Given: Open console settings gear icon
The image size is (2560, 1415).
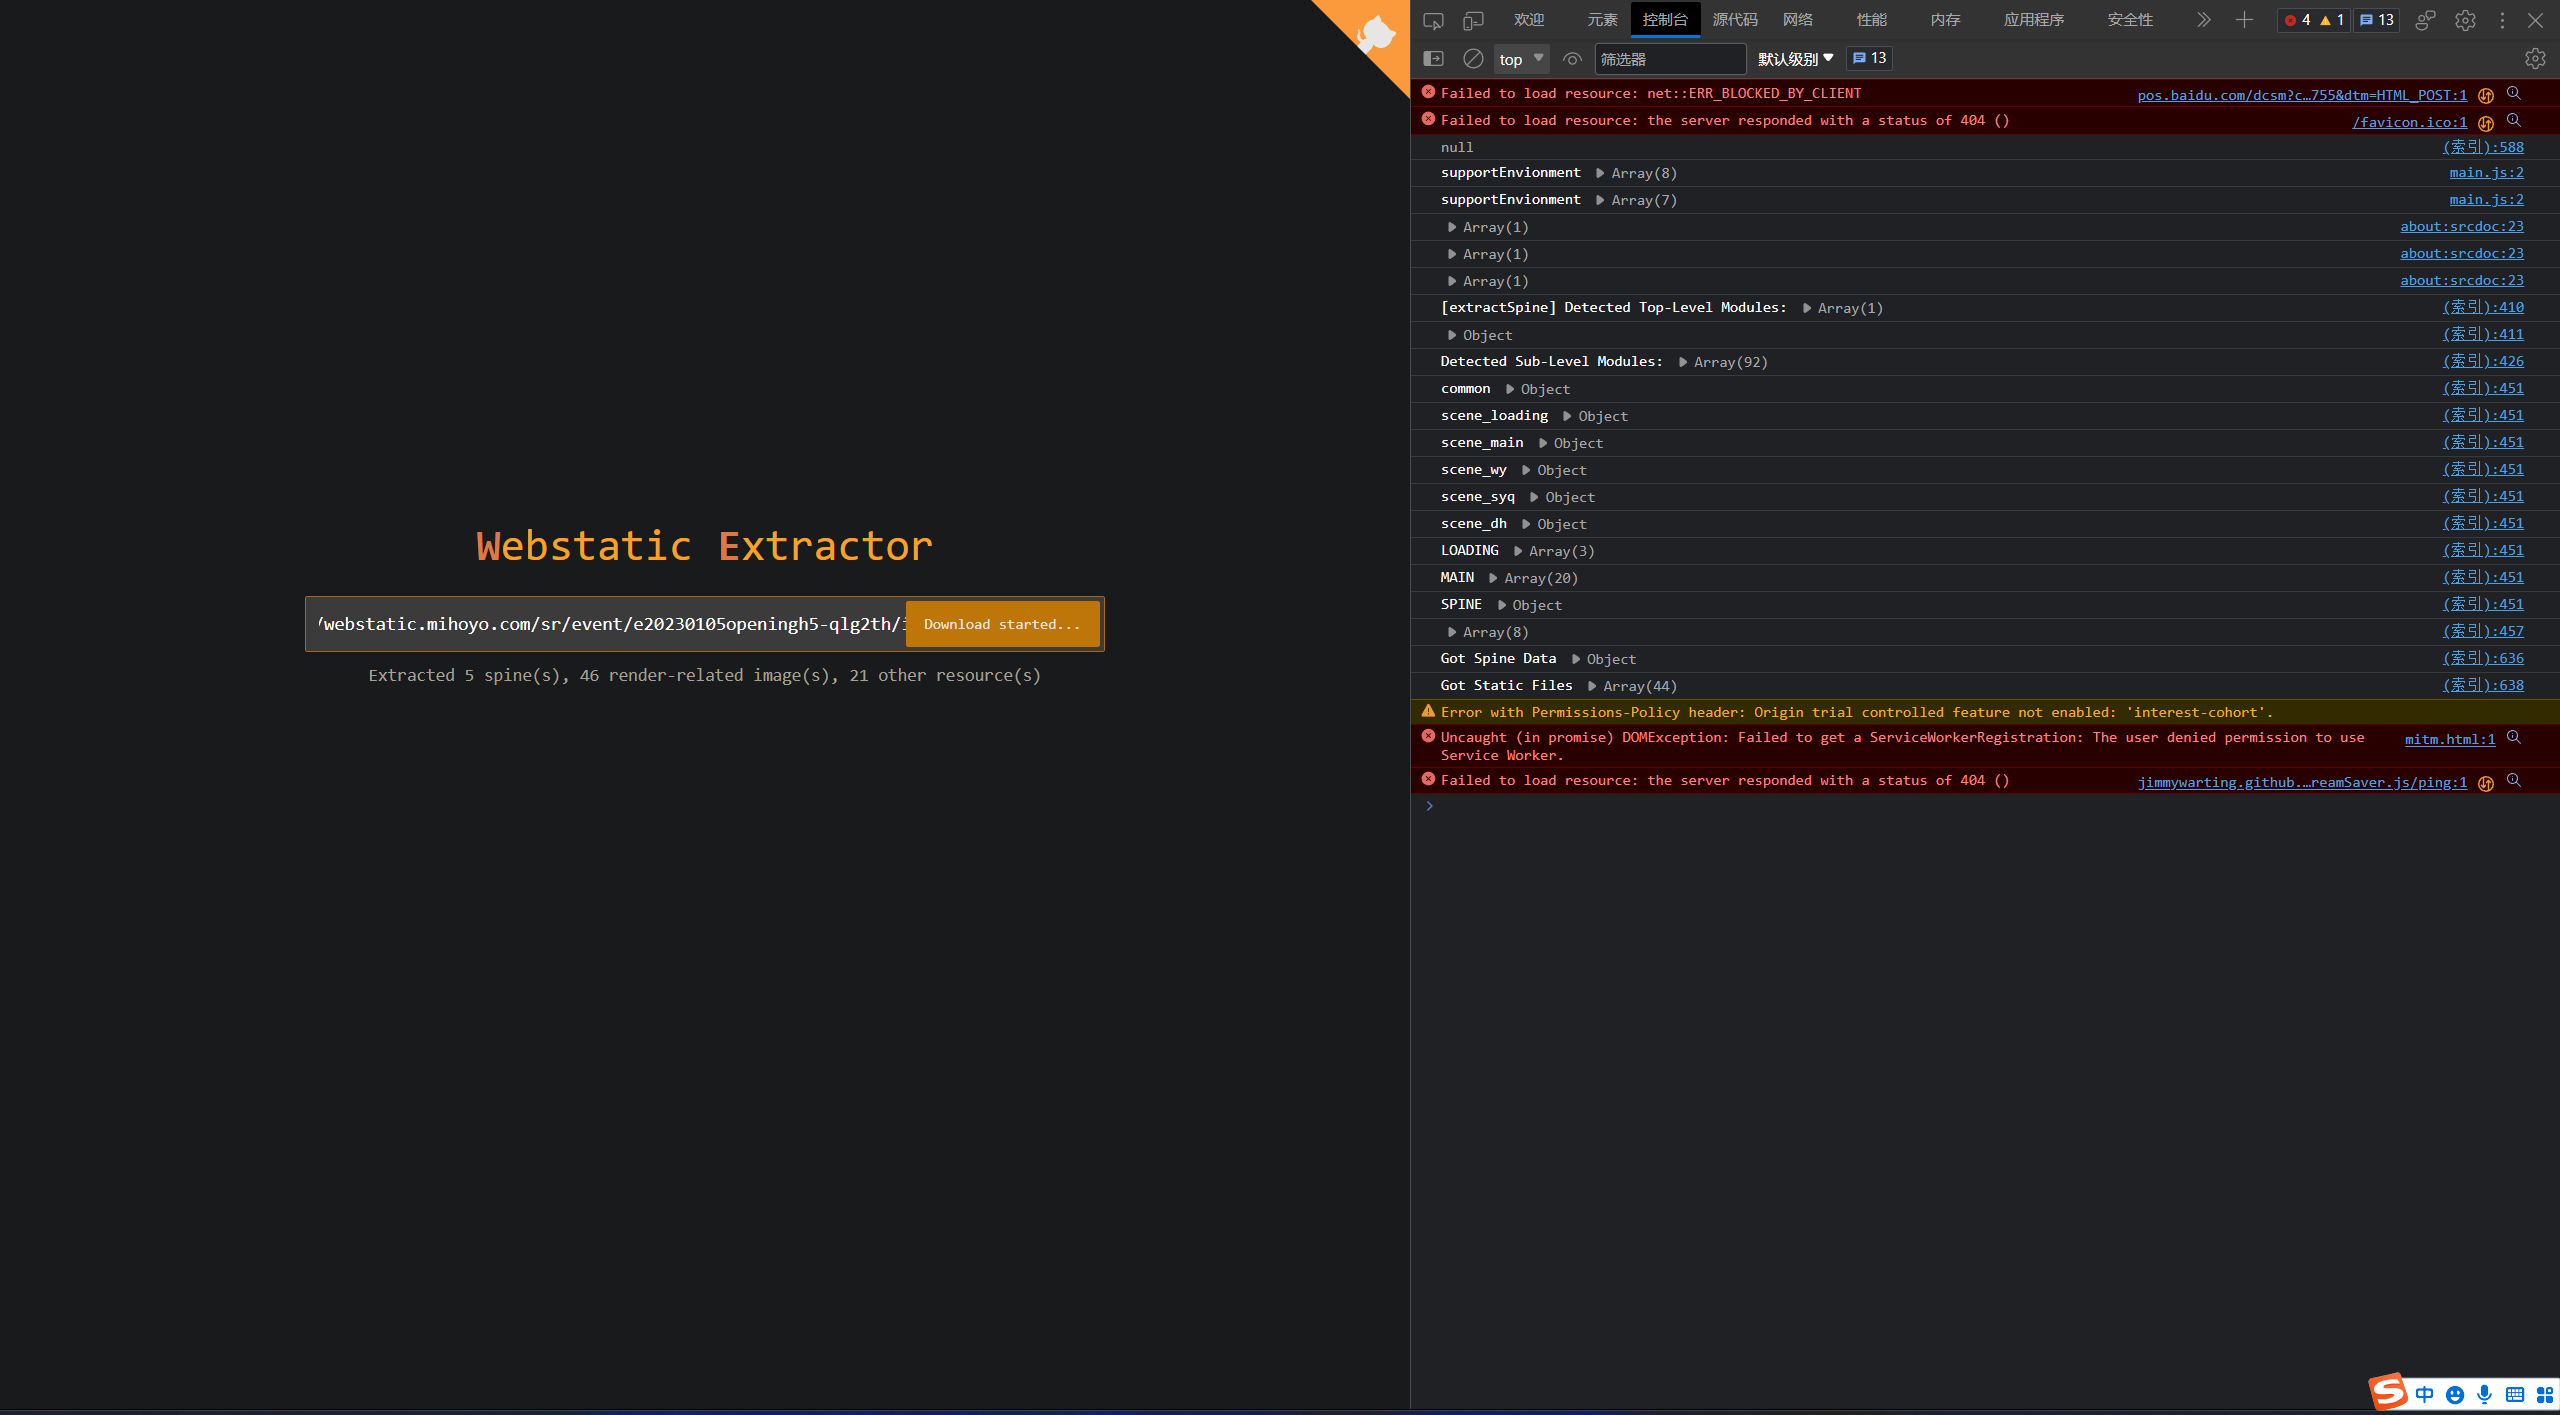Looking at the screenshot, I should [2534, 59].
